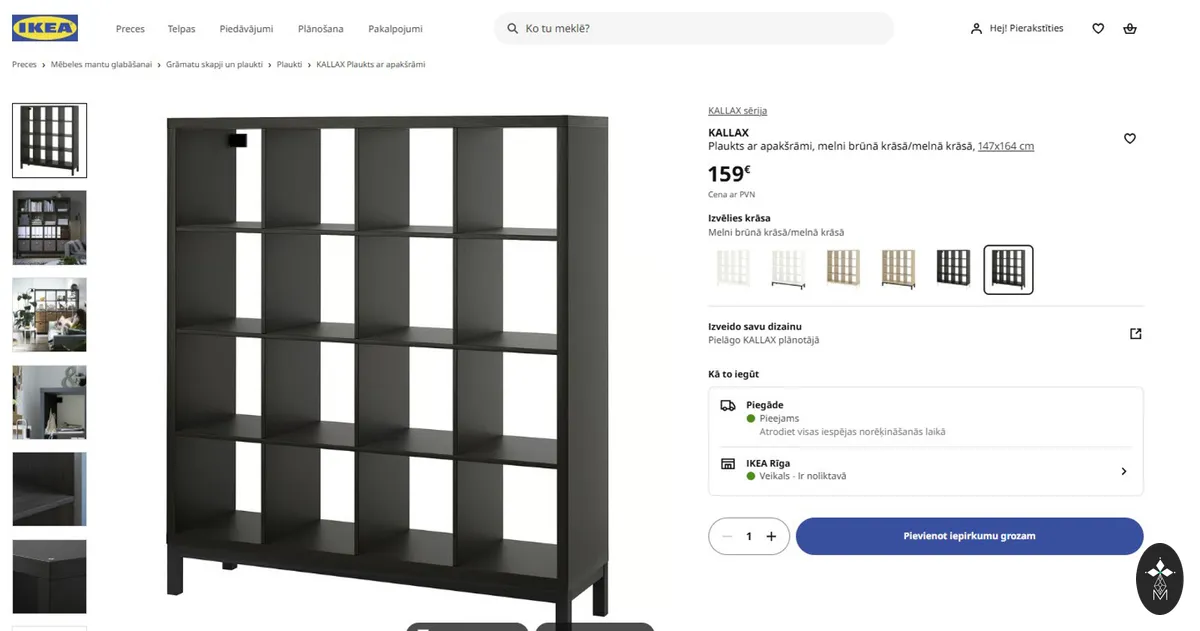Select the white KALLAX colour variant

[x=733, y=269]
